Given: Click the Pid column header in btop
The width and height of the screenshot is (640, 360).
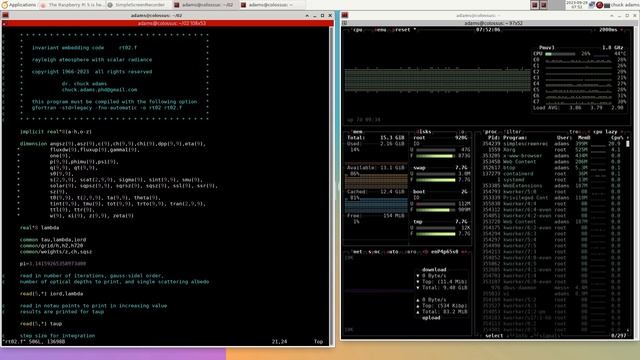Looking at the screenshot, I should point(493,138).
